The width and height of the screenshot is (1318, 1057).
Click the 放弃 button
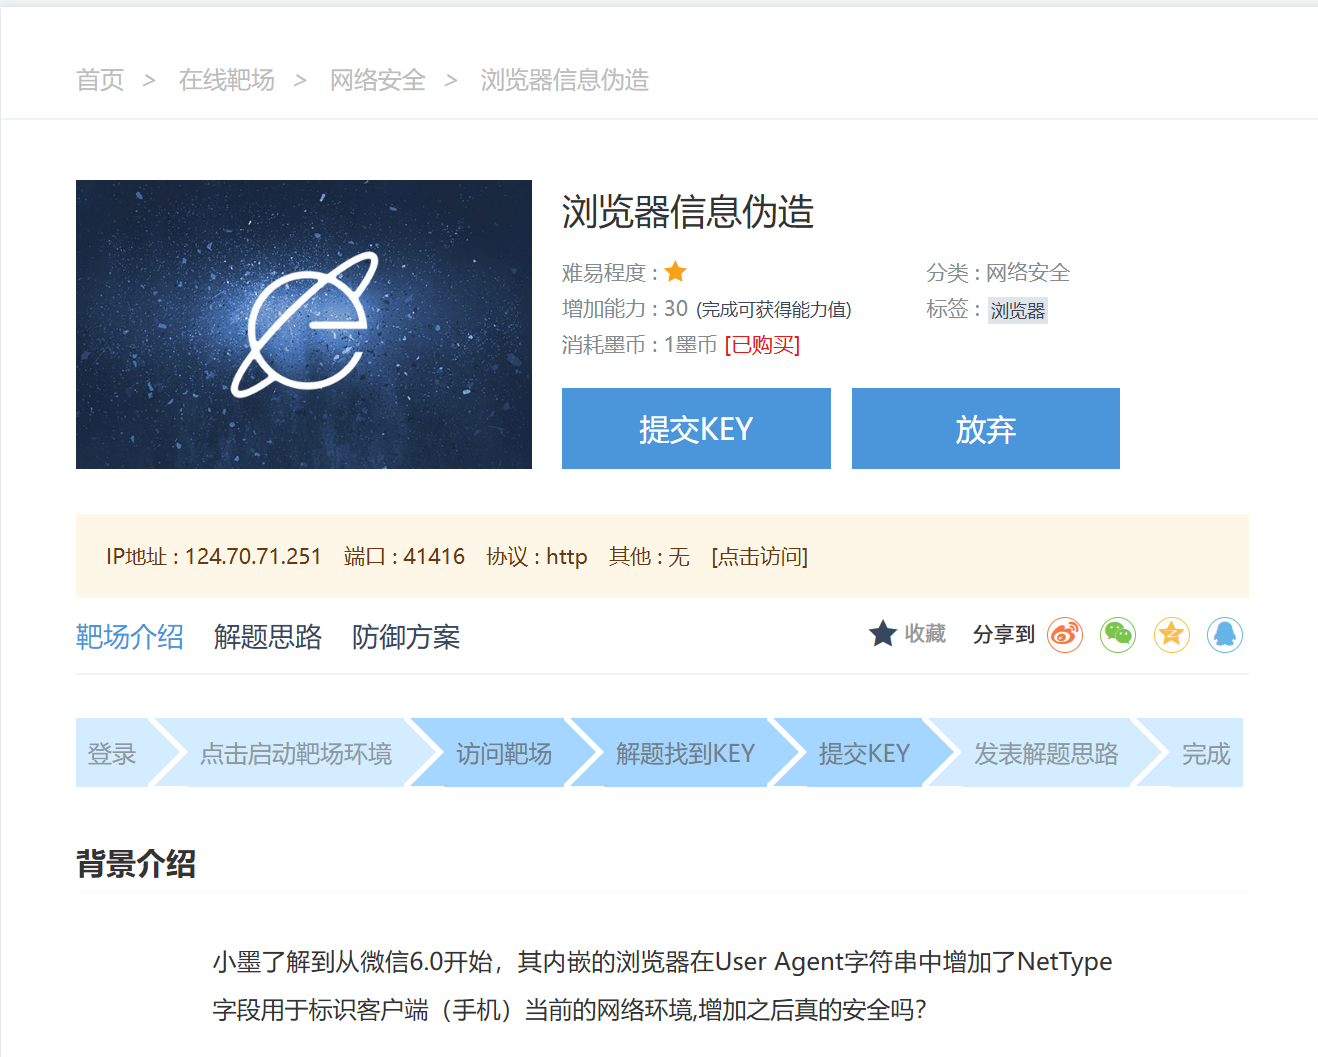pos(986,428)
